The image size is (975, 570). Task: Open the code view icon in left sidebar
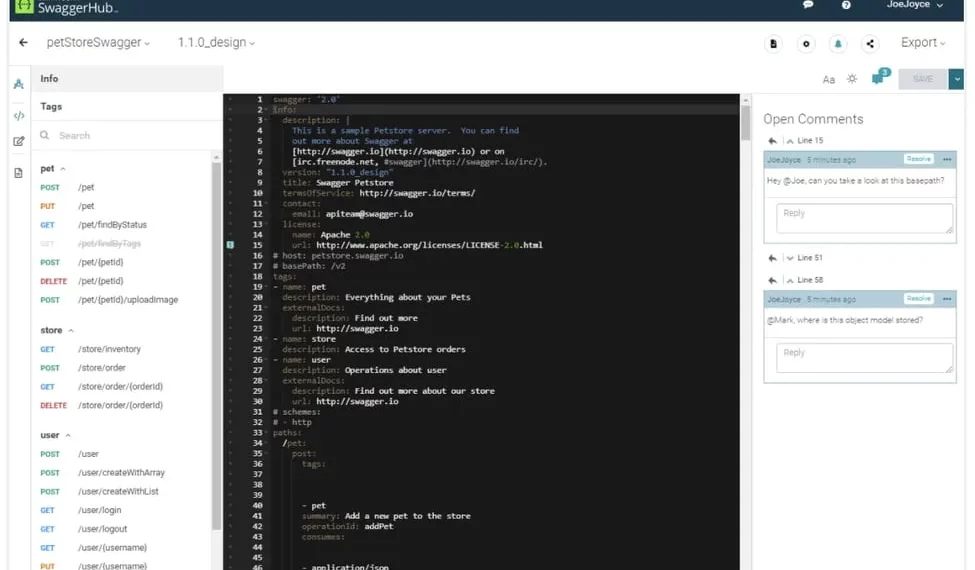click(x=19, y=116)
